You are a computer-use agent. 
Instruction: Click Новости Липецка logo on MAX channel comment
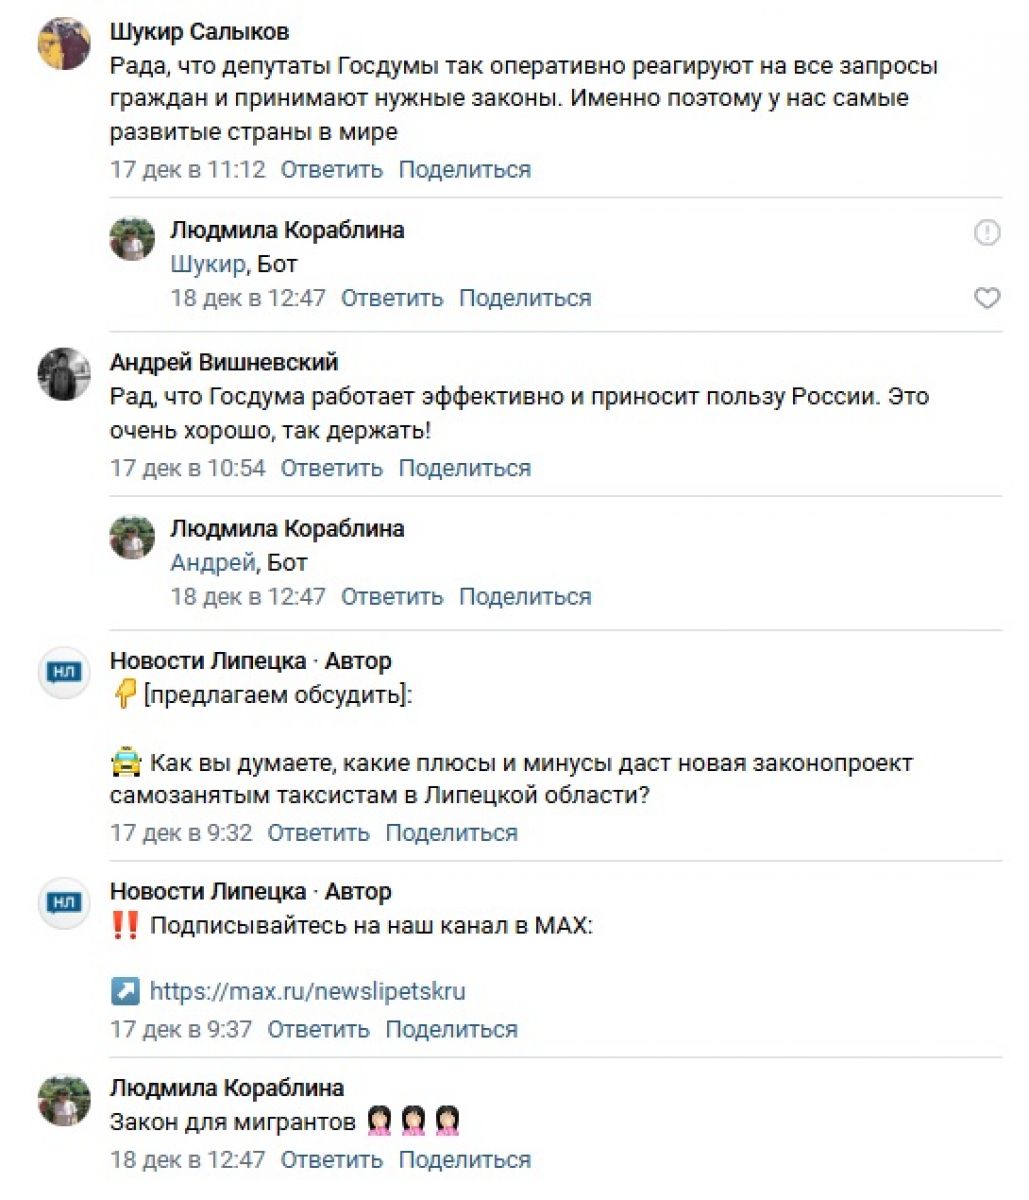click(64, 902)
